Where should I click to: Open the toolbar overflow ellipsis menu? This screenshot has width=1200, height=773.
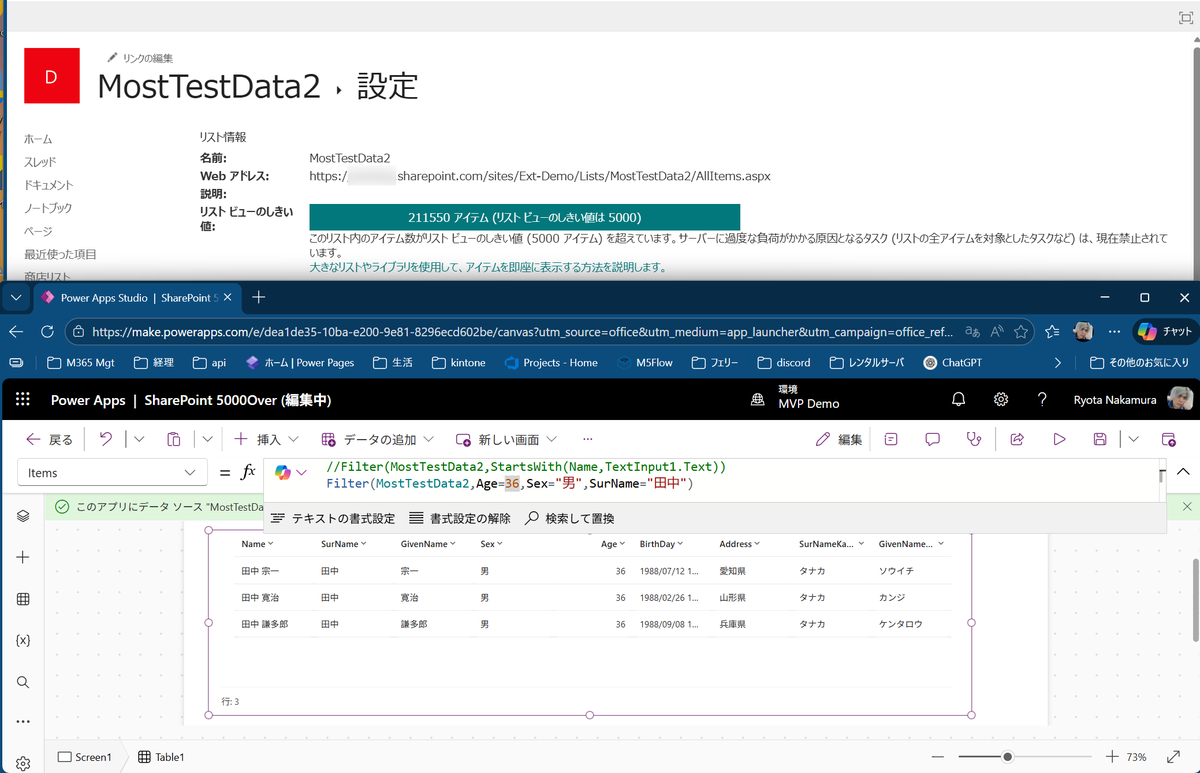[x=587, y=439]
